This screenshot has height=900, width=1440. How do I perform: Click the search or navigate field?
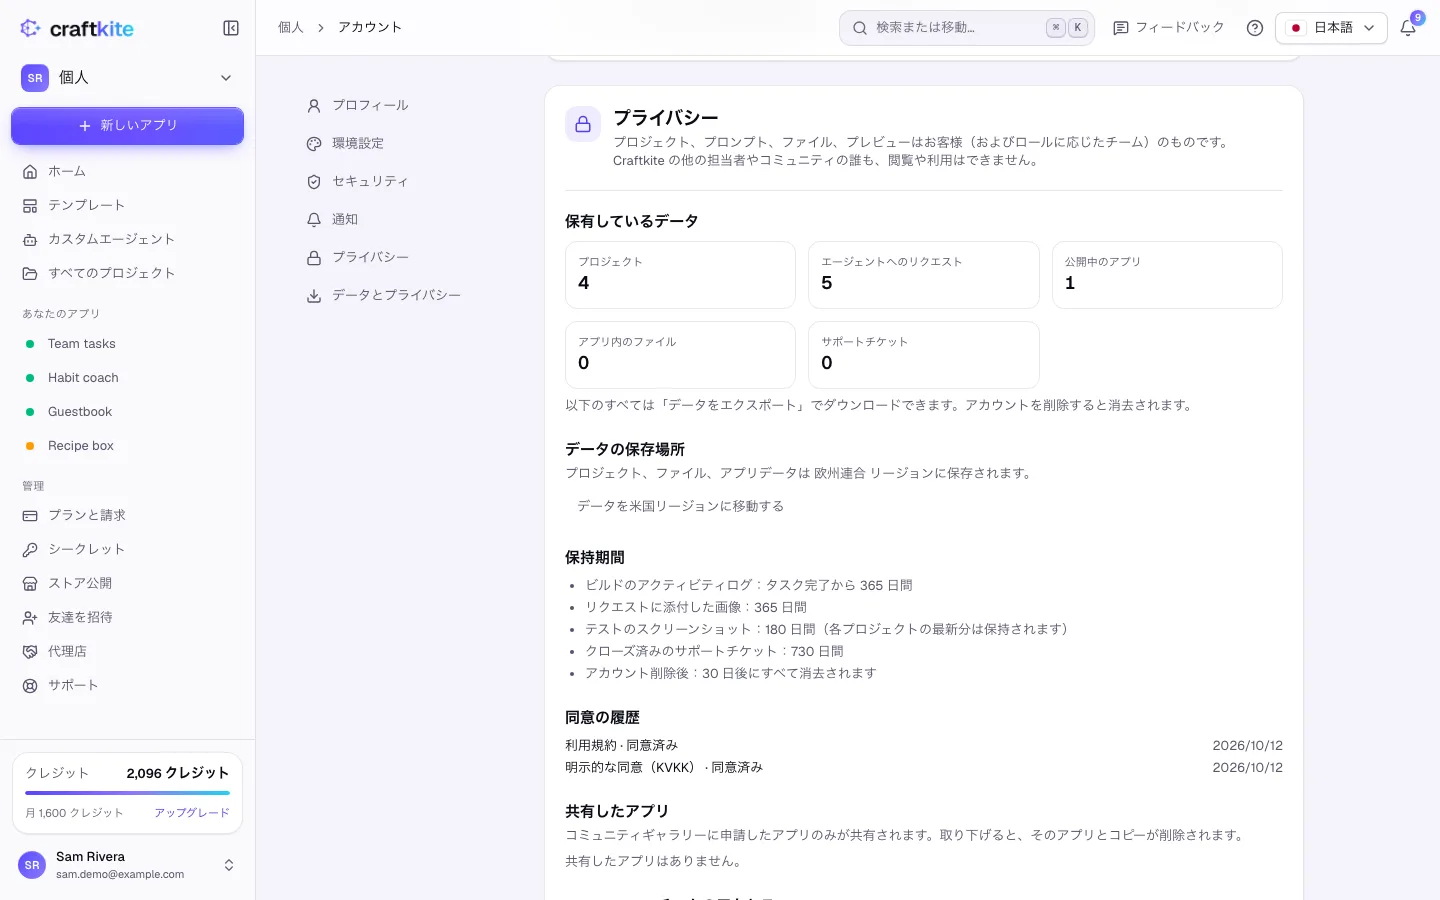967,28
